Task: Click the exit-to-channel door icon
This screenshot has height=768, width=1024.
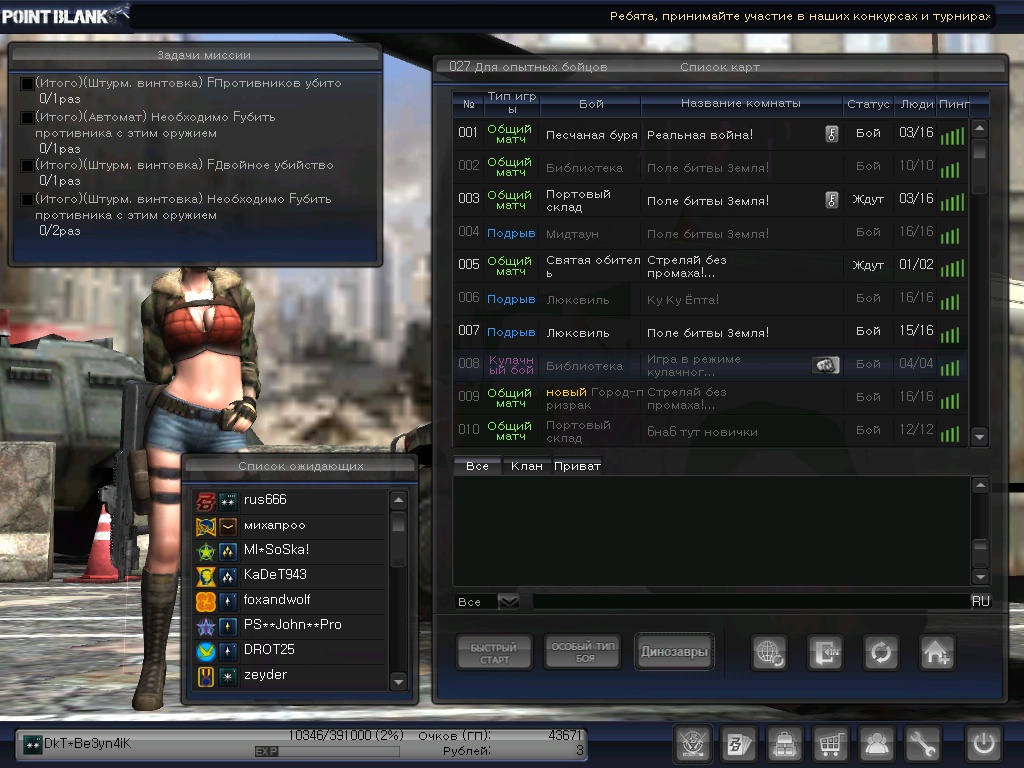Action: pyautogui.click(x=825, y=652)
